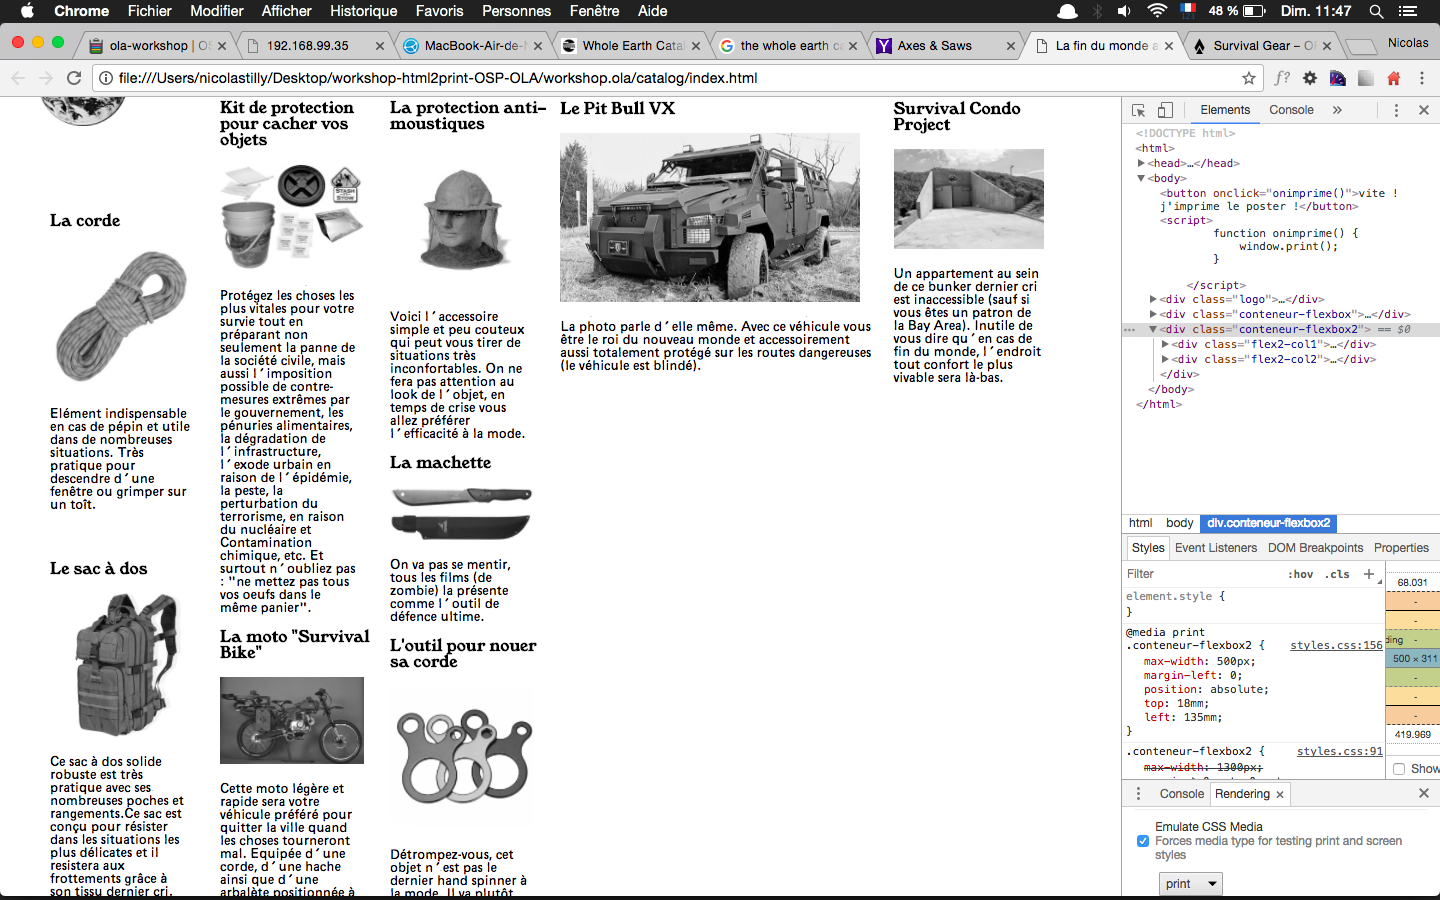Image resolution: width=1440 pixels, height=900 pixels.
Task: Click the red house extension icon
Action: (x=1394, y=78)
